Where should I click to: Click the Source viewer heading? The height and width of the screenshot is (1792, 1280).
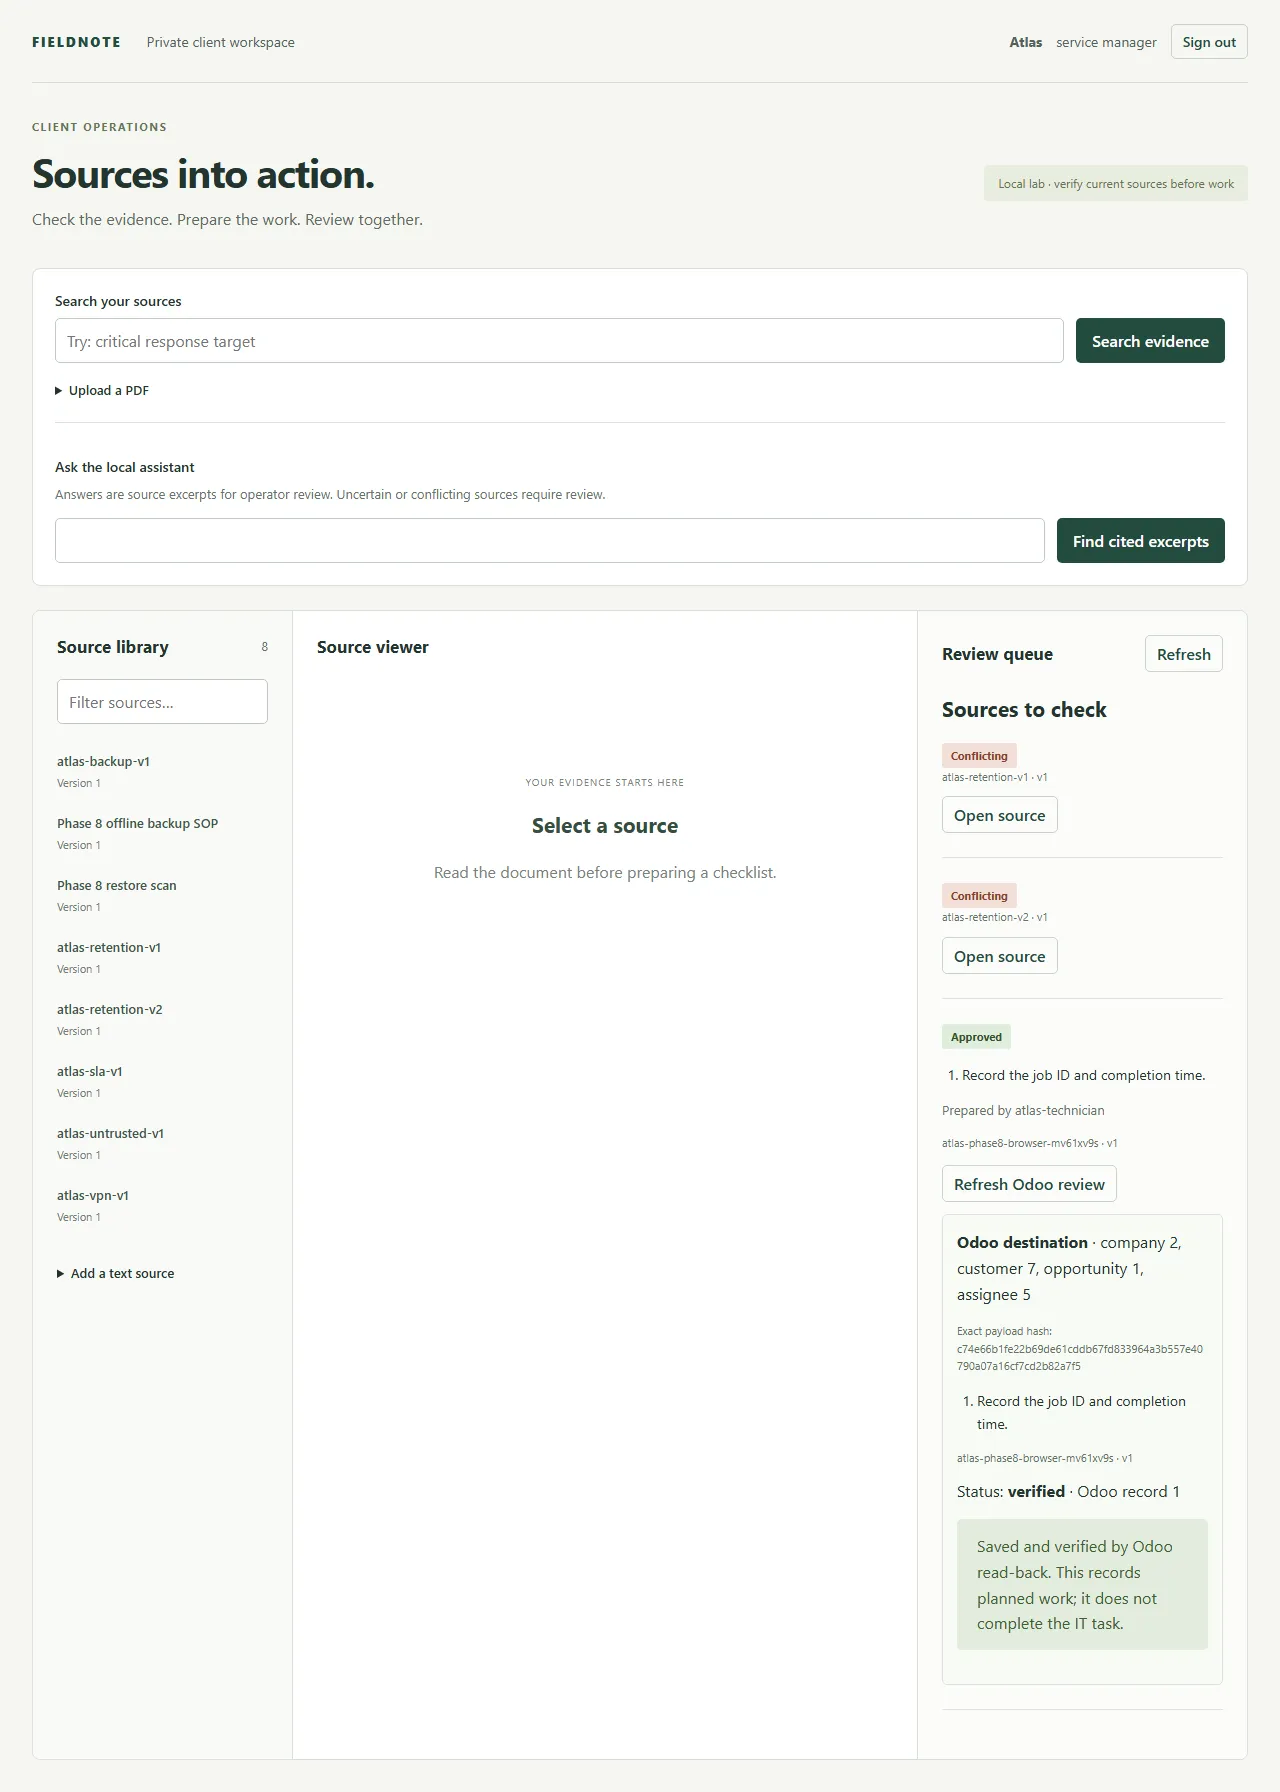pos(372,647)
